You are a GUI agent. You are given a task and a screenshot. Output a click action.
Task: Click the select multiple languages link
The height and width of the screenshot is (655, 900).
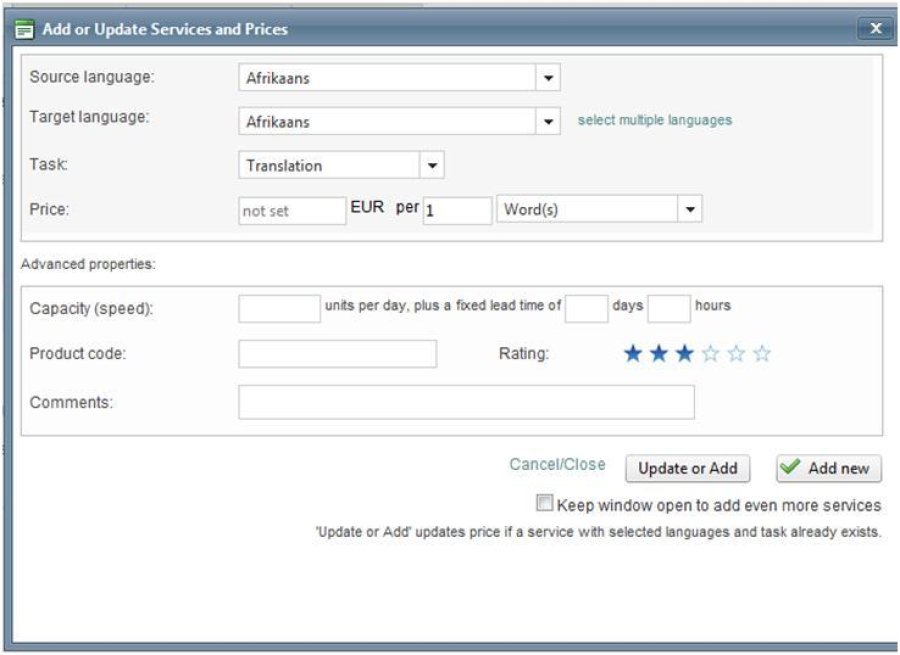click(655, 120)
